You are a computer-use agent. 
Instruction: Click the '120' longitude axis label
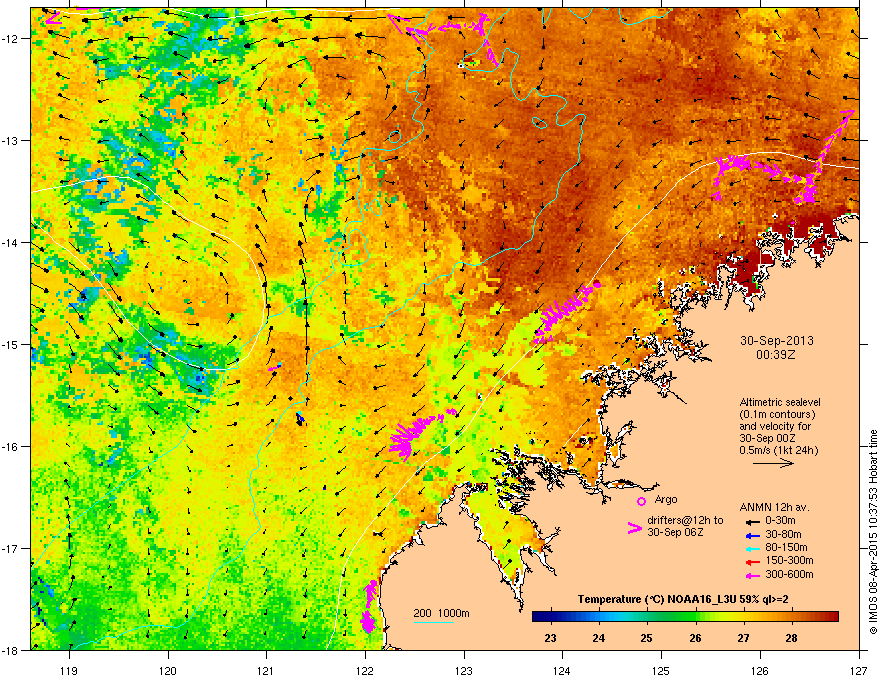point(168,670)
